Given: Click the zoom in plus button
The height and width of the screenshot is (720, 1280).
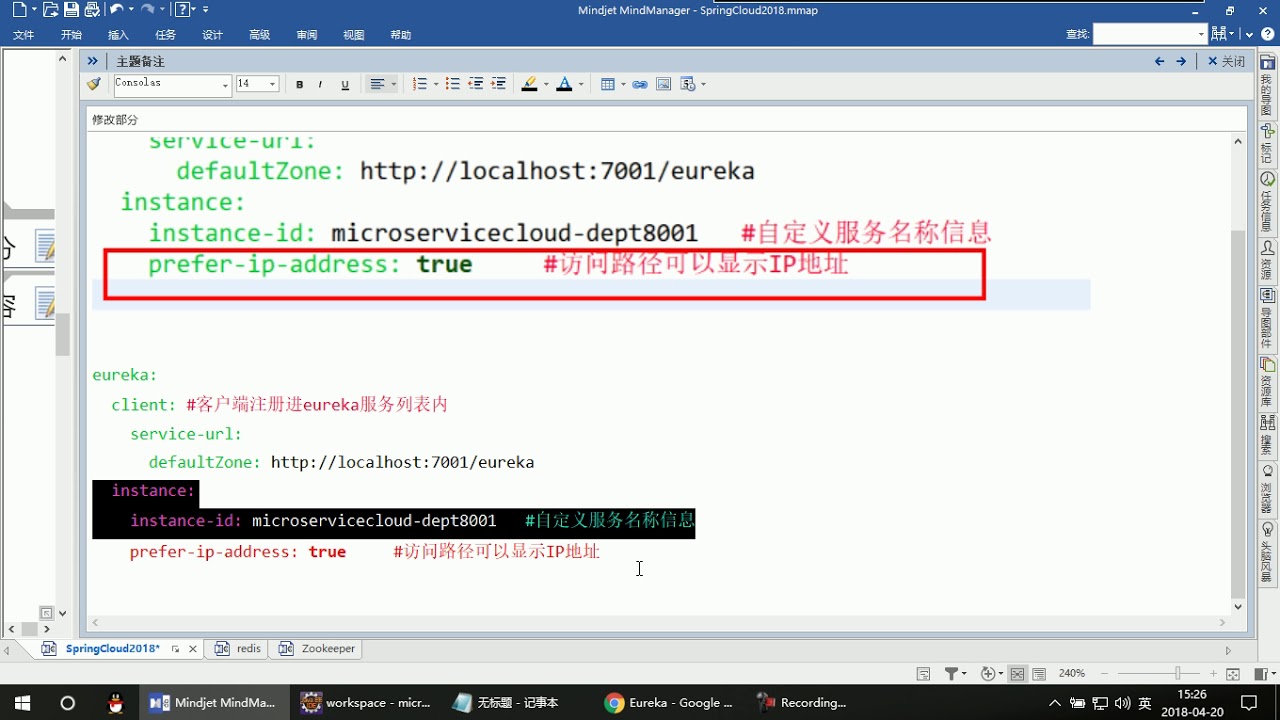Looking at the screenshot, I should [x=1214, y=674].
